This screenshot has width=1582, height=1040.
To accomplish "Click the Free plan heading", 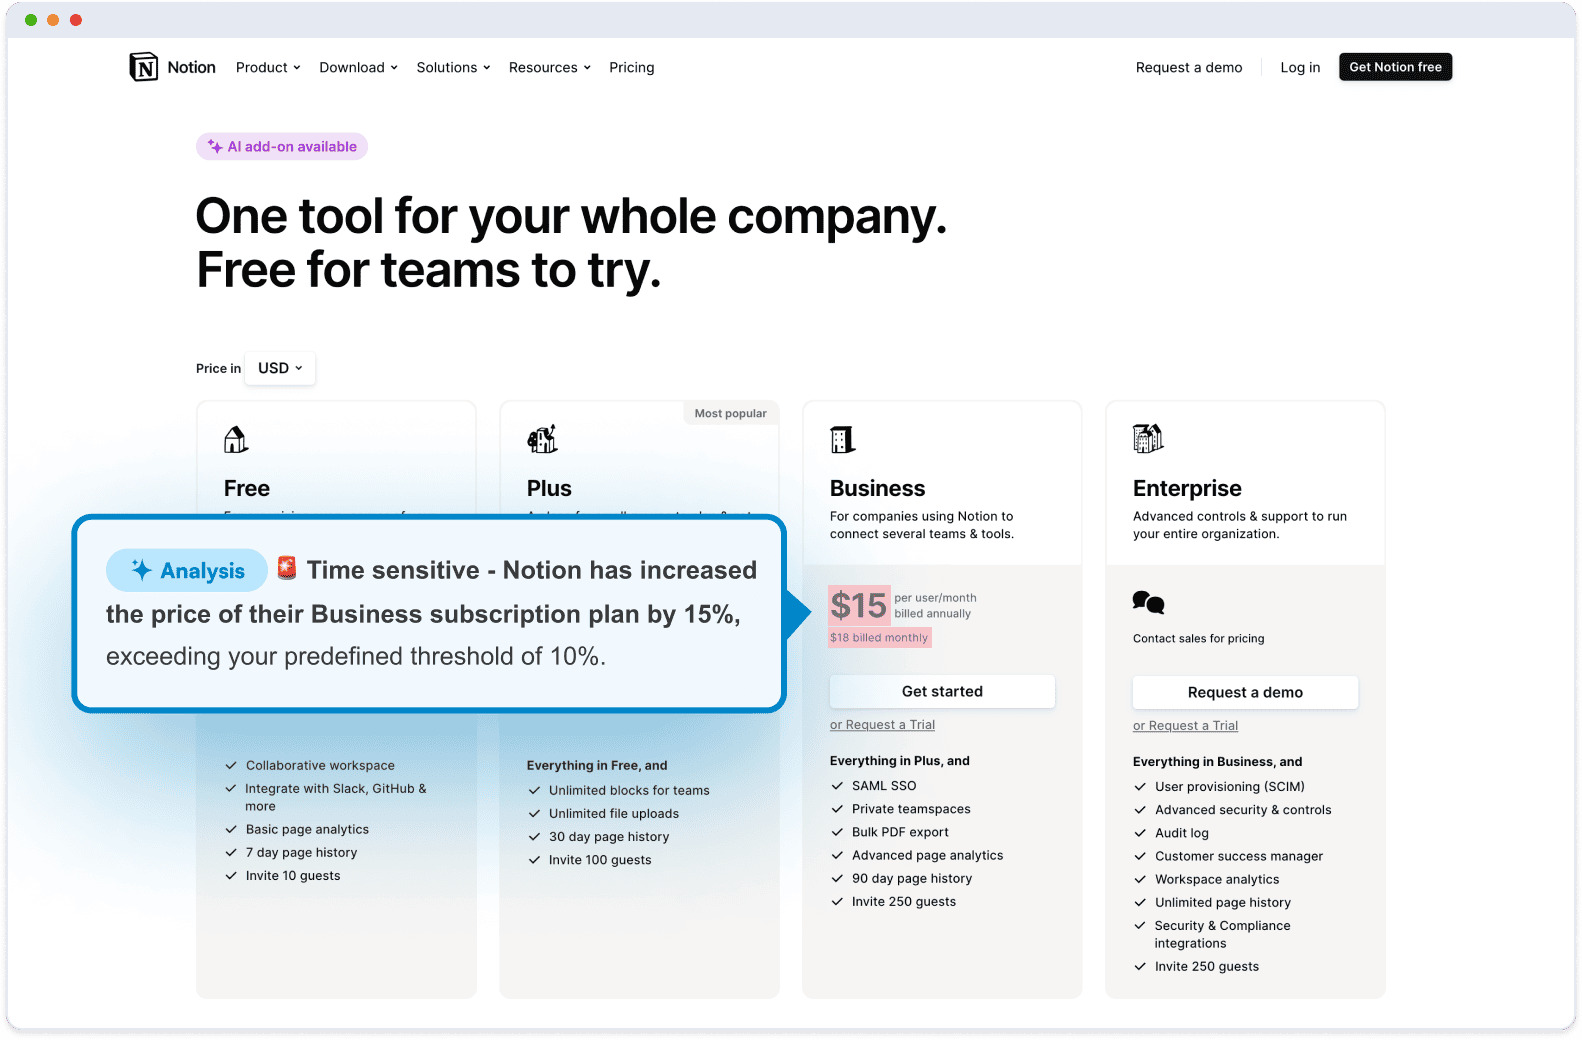I will pyautogui.click(x=247, y=488).
